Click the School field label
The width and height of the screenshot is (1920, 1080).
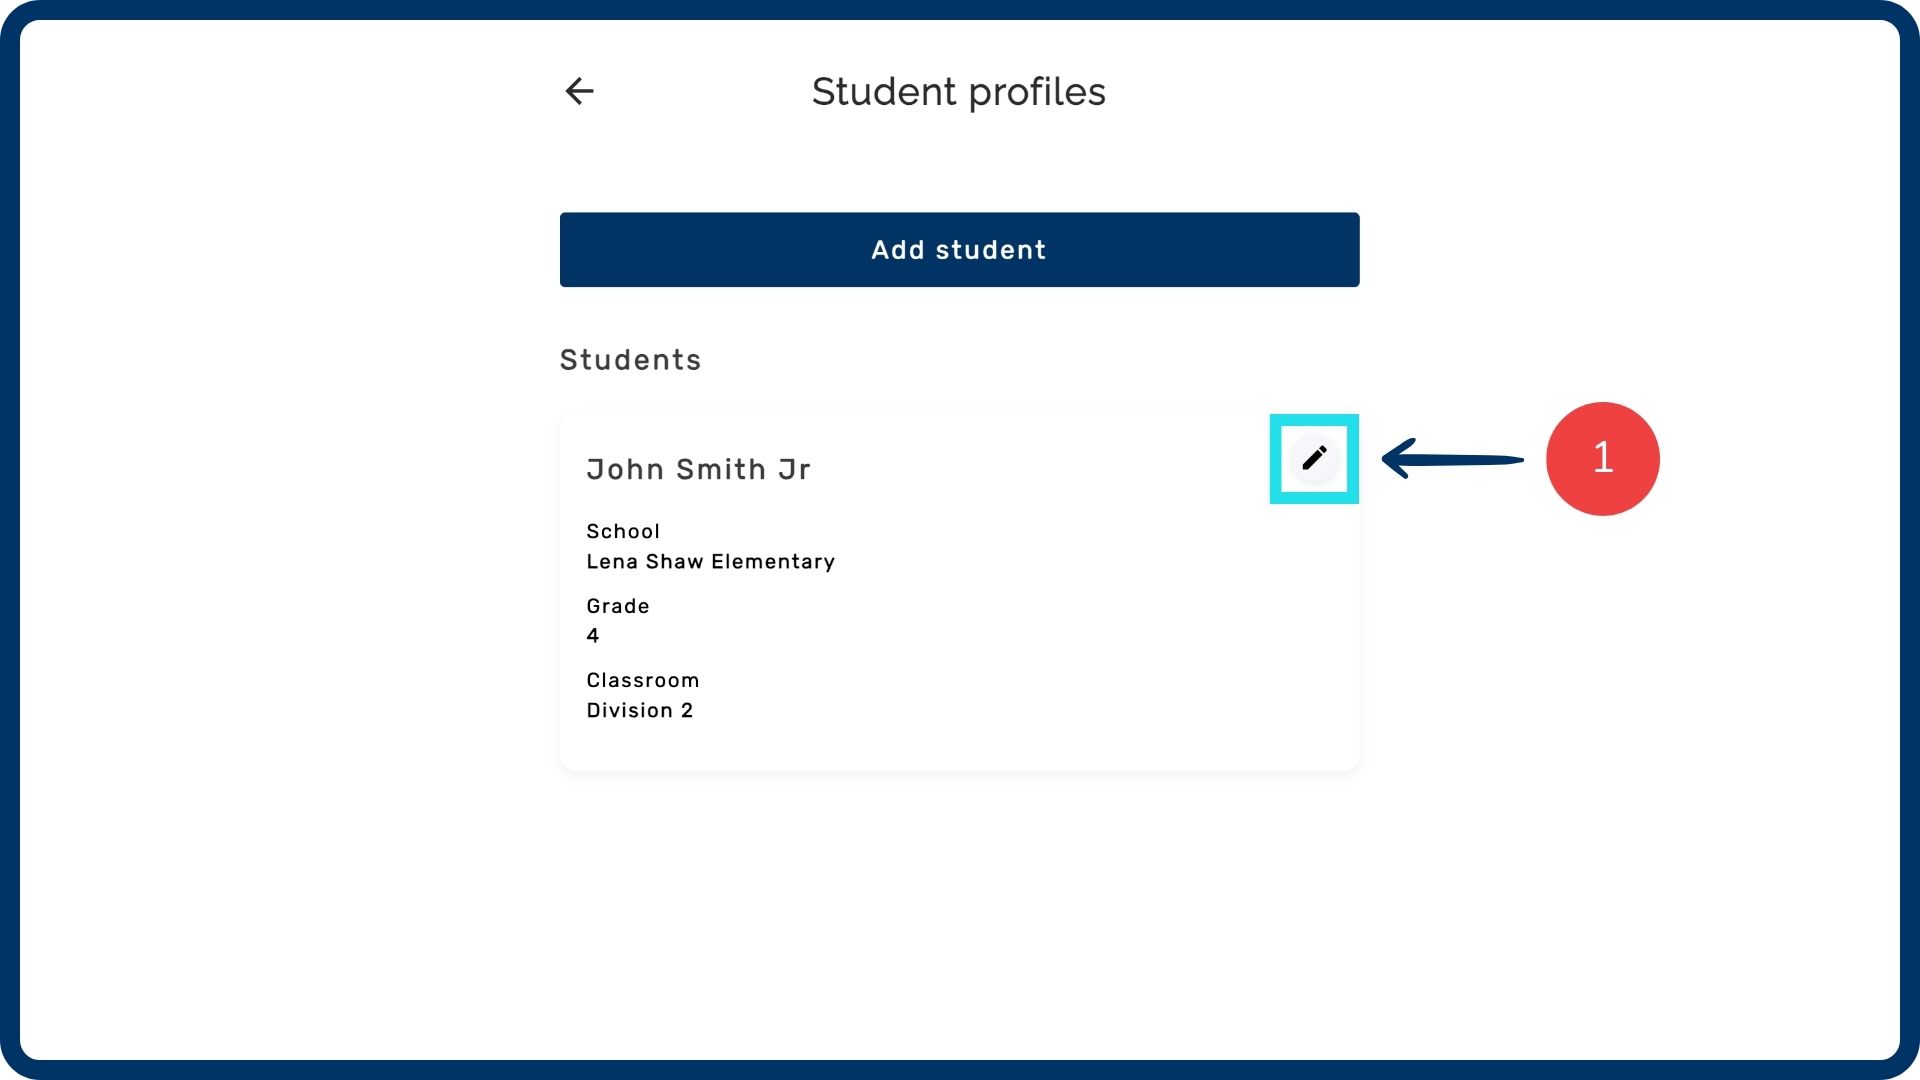pos(623,531)
